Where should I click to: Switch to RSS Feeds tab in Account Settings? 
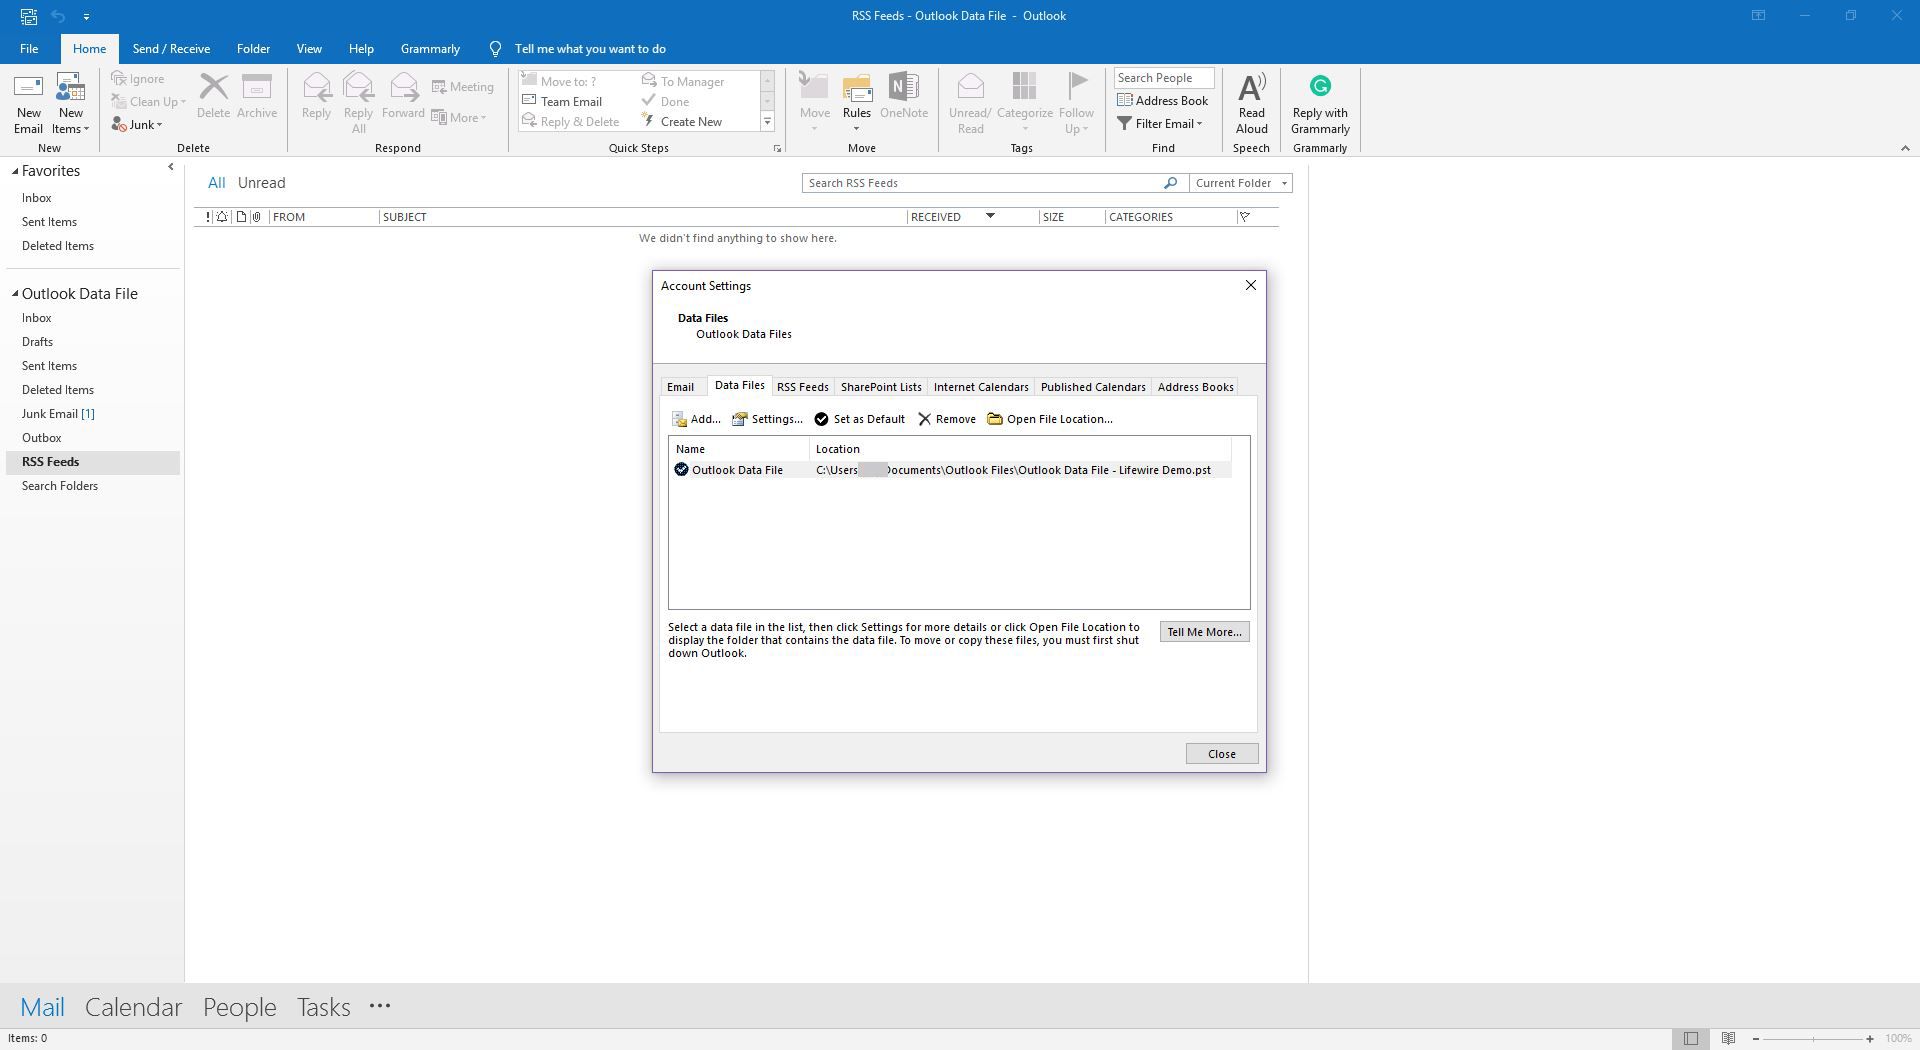pyautogui.click(x=802, y=387)
